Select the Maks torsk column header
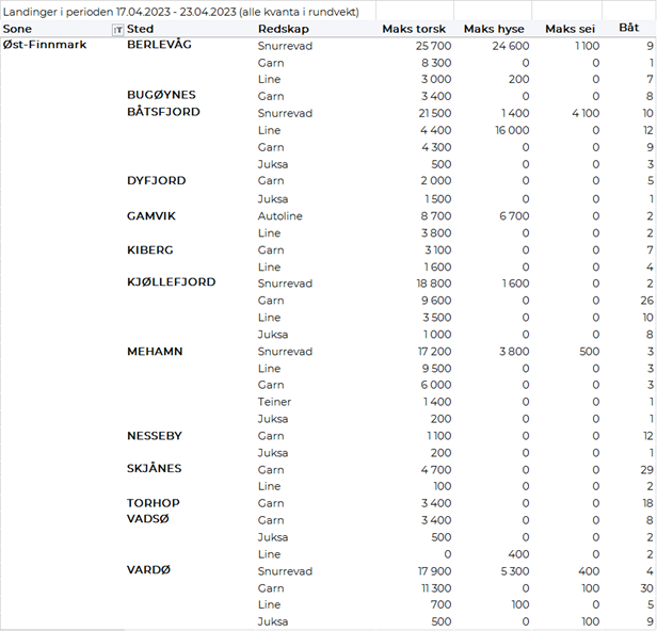The width and height of the screenshot is (657, 631). pos(414,30)
